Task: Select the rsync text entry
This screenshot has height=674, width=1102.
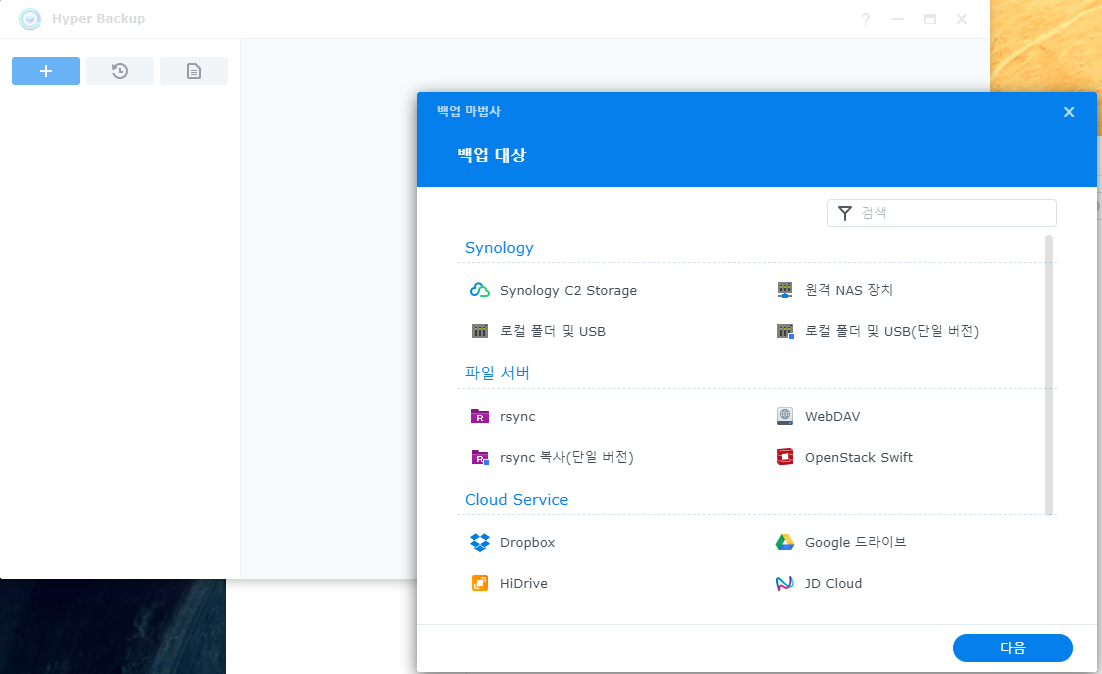Action: point(517,417)
